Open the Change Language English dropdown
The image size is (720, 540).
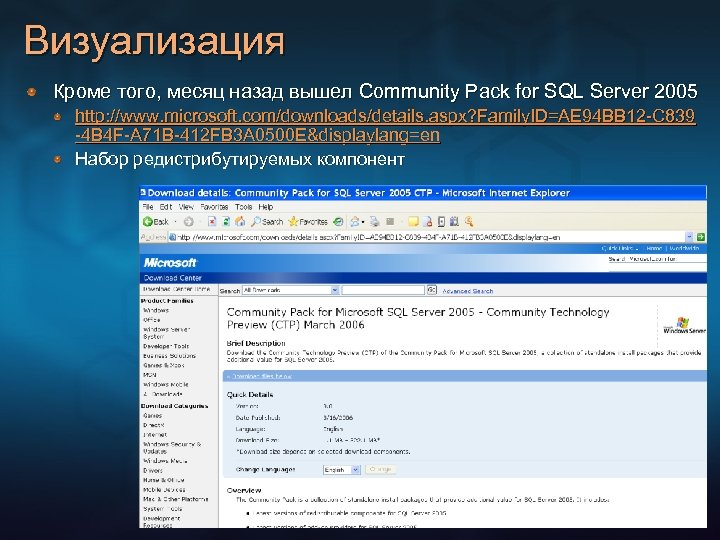coord(341,470)
